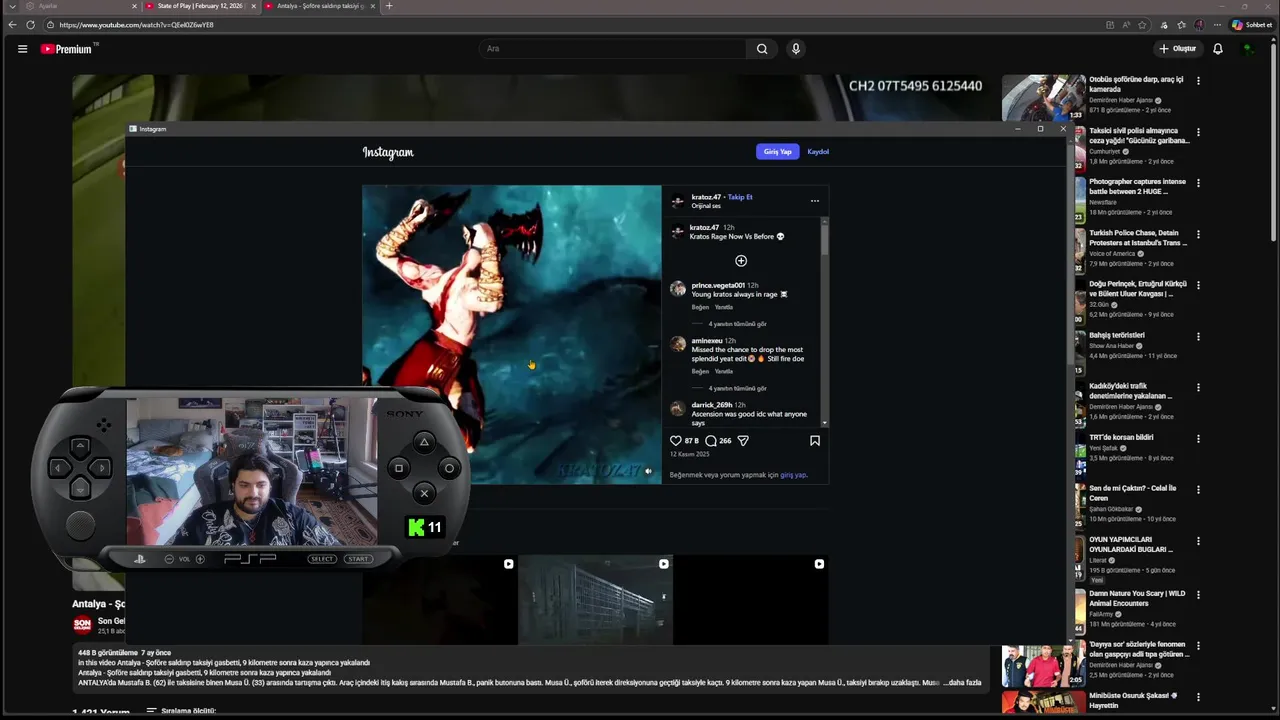
Task: Open options for 'Kadıköy'deki trafik' video
Action: click(x=1198, y=387)
